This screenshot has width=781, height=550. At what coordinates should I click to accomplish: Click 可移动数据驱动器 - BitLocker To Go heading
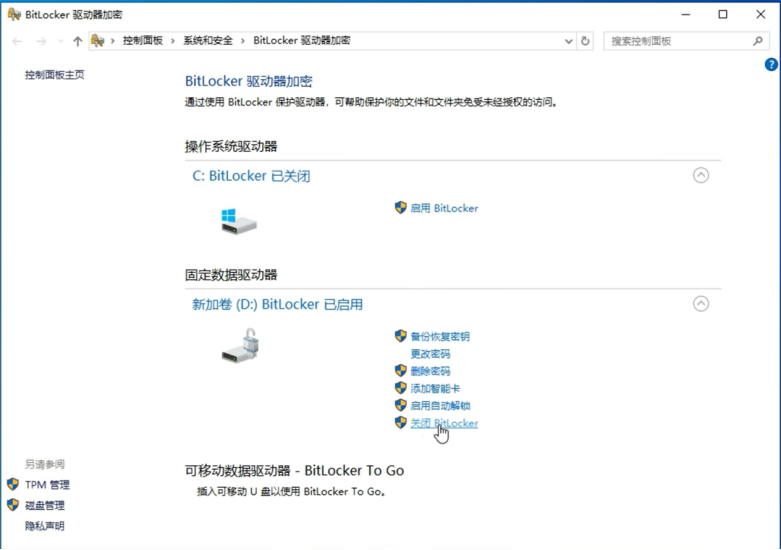tap(294, 470)
